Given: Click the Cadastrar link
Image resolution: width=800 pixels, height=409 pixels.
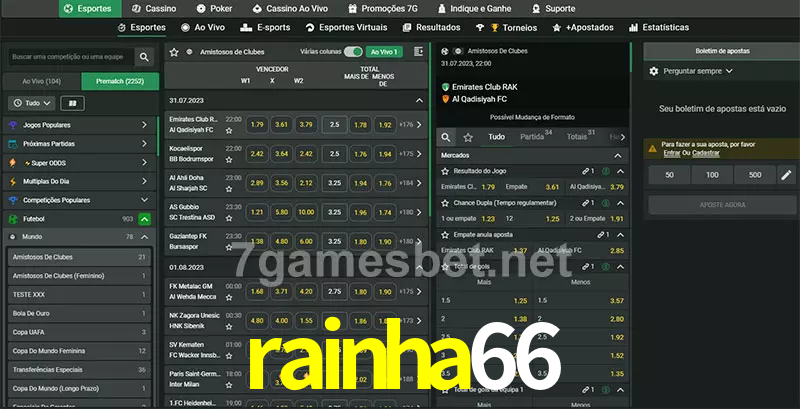Looking at the screenshot, I should click(x=706, y=153).
